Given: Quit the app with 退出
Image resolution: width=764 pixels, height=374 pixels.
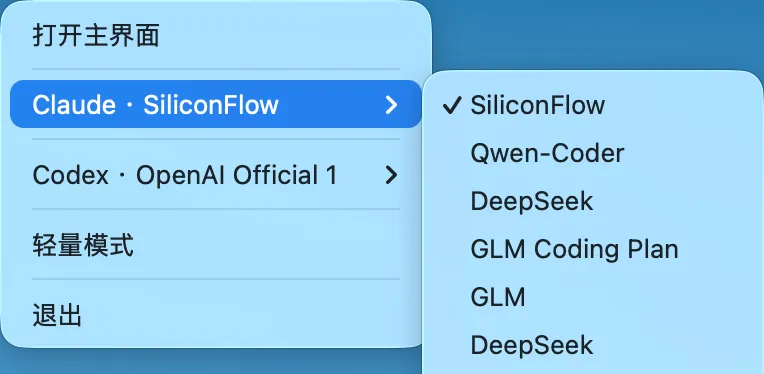Looking at the screenshot, I should 216,316.
